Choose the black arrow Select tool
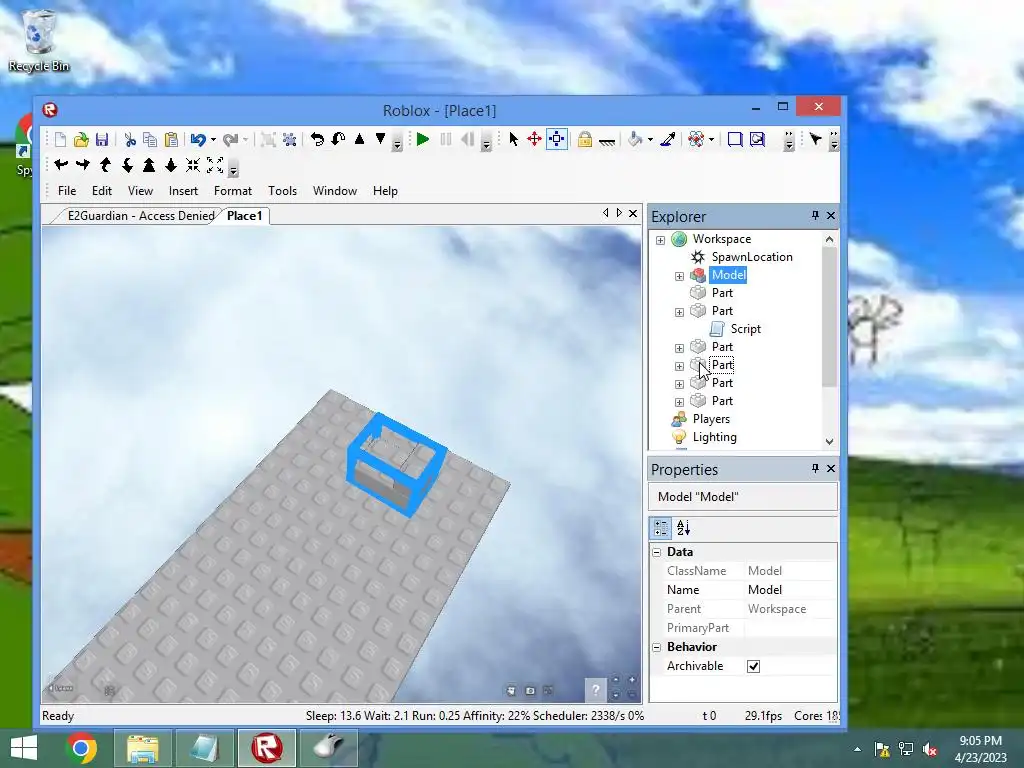This screenshot has height=768, width=1024. 513,139
